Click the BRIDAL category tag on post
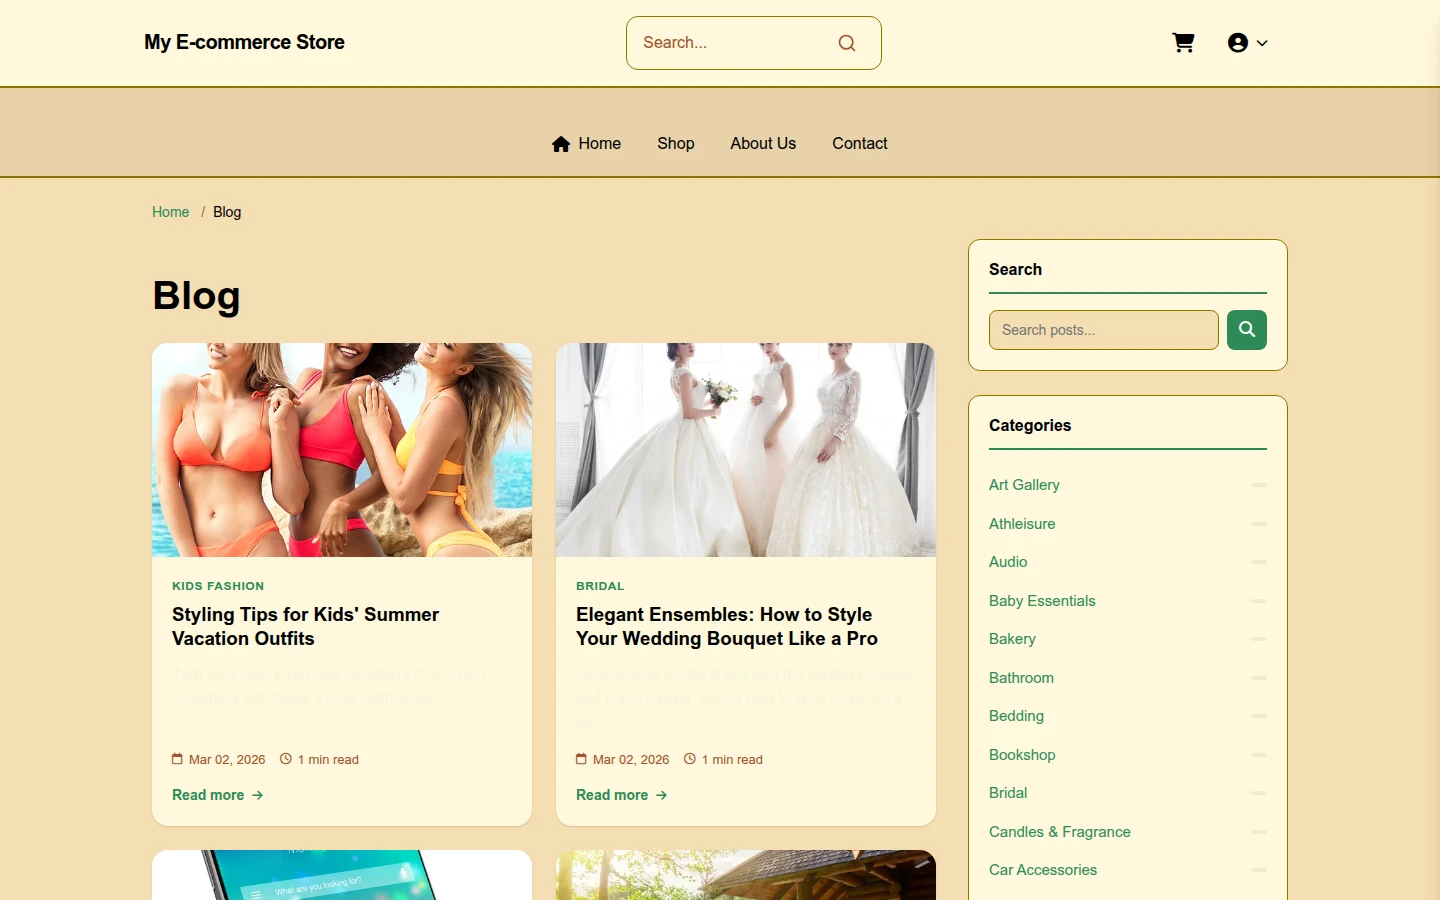1440x900 pixels. pyautogui.click(x=600, y=586)
